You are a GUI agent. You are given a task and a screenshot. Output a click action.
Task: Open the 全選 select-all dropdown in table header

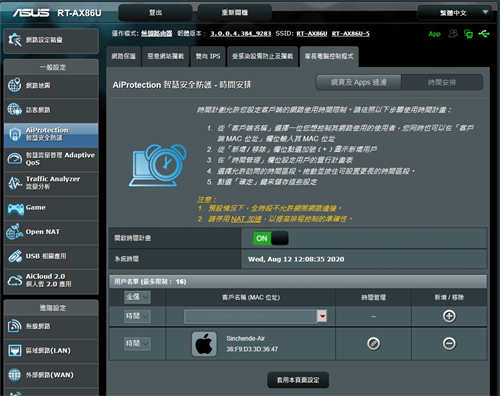(137, 297)
